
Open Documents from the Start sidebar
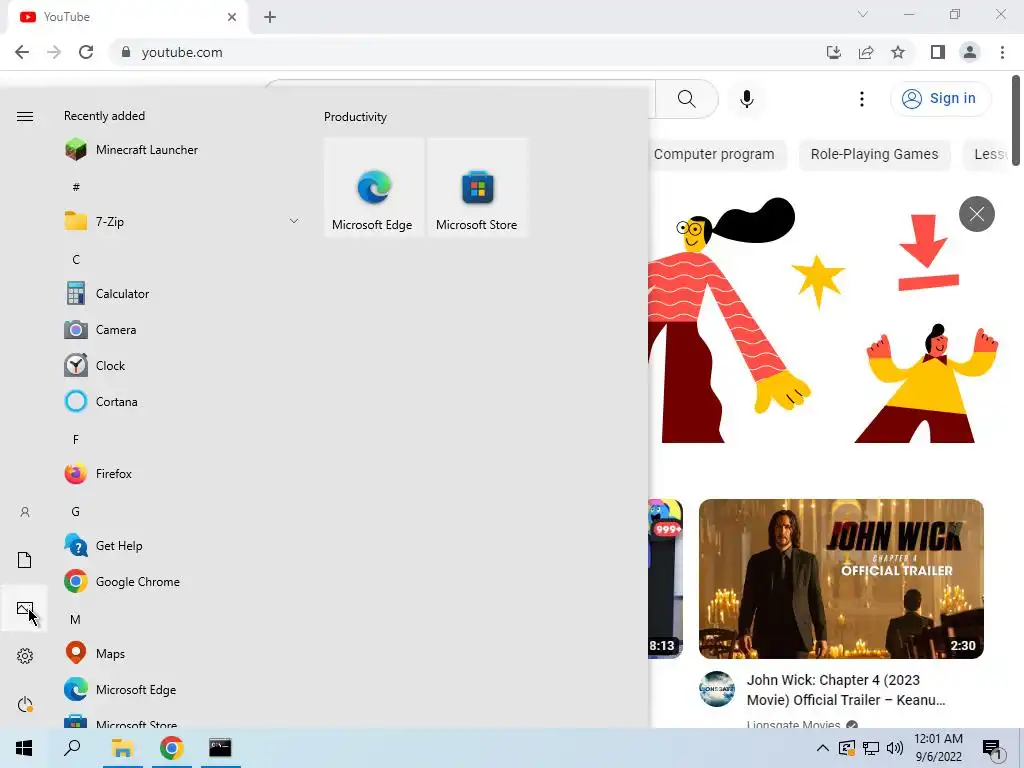25,560
